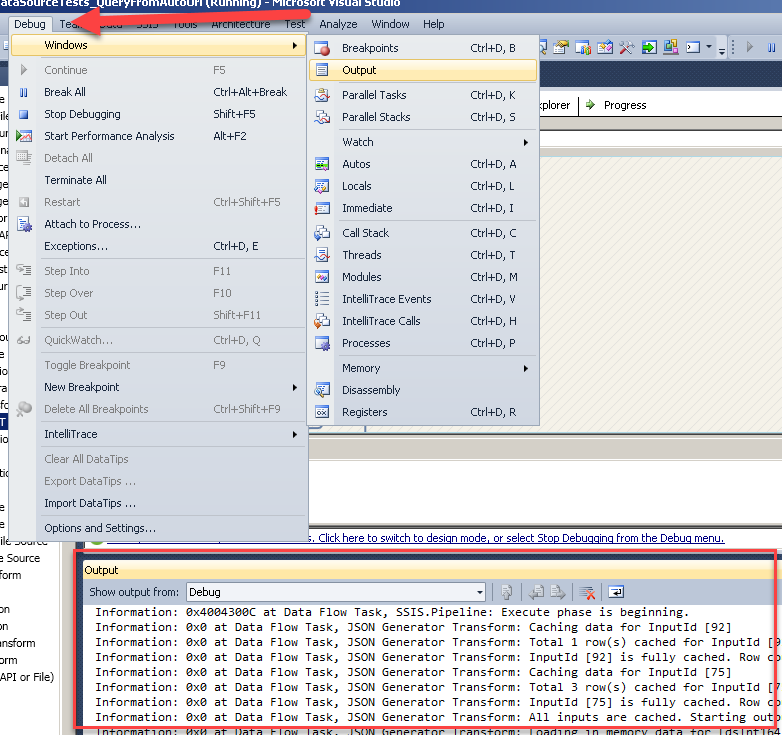The image size is (782, 735).
Task: Open the toolbar options overflow arrow
Action: (722, 49)
